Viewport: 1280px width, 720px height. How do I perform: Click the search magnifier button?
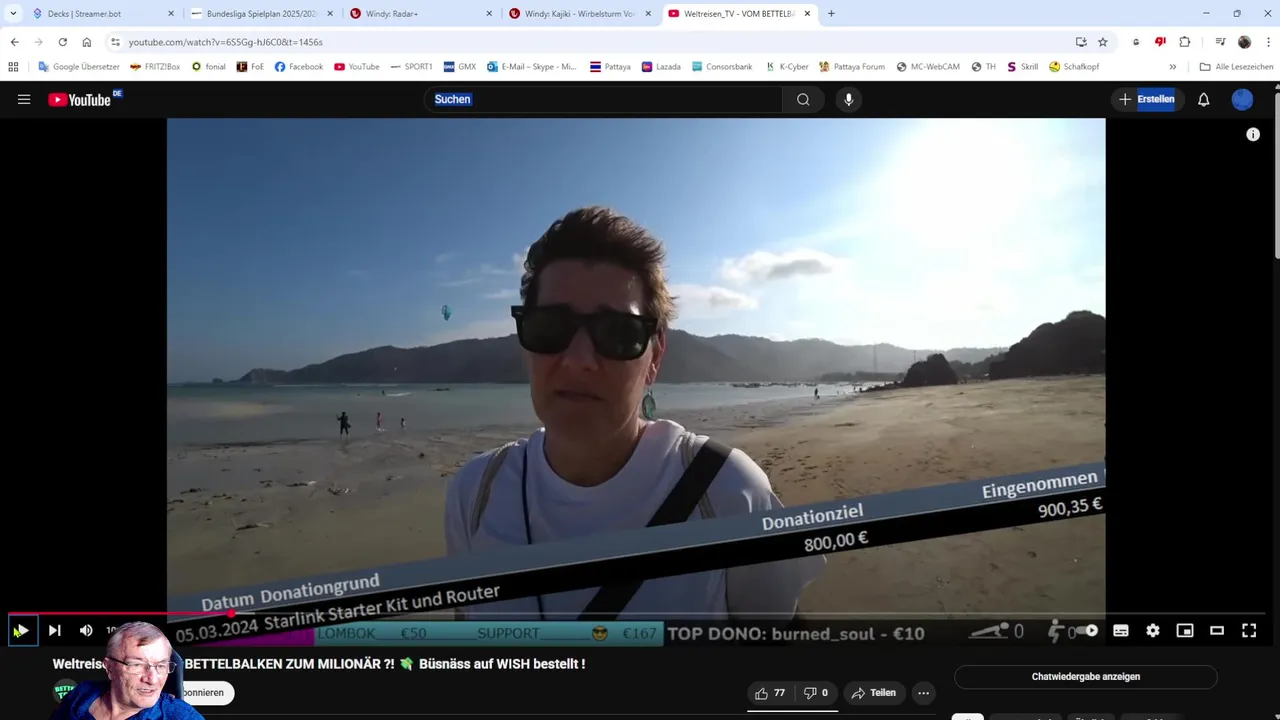[803, 99]
